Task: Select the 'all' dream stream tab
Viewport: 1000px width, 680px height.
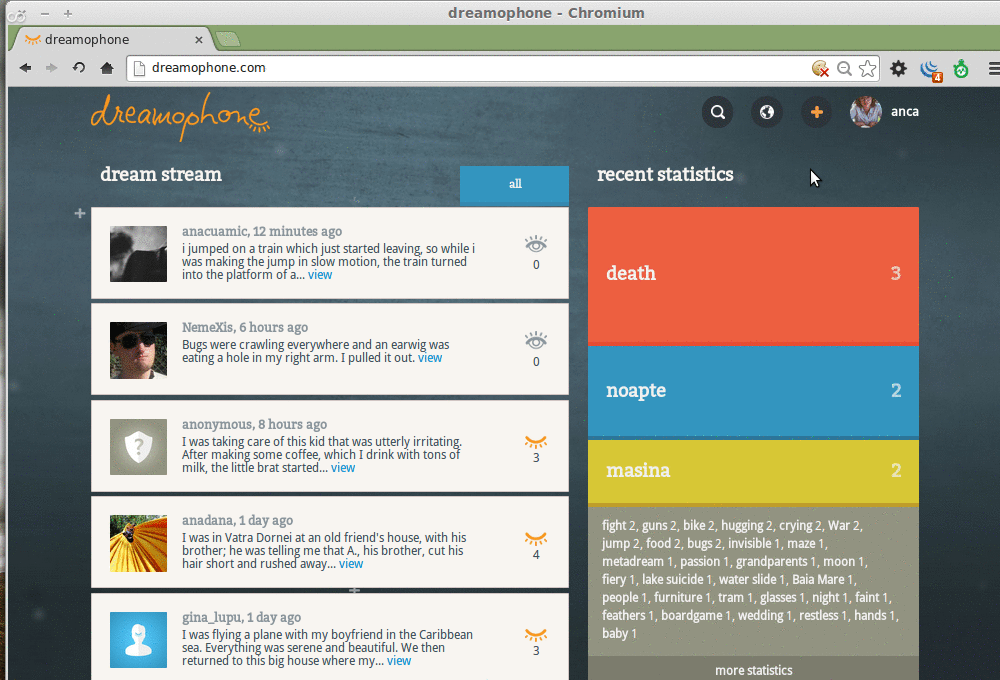Action: coord(514,185)
